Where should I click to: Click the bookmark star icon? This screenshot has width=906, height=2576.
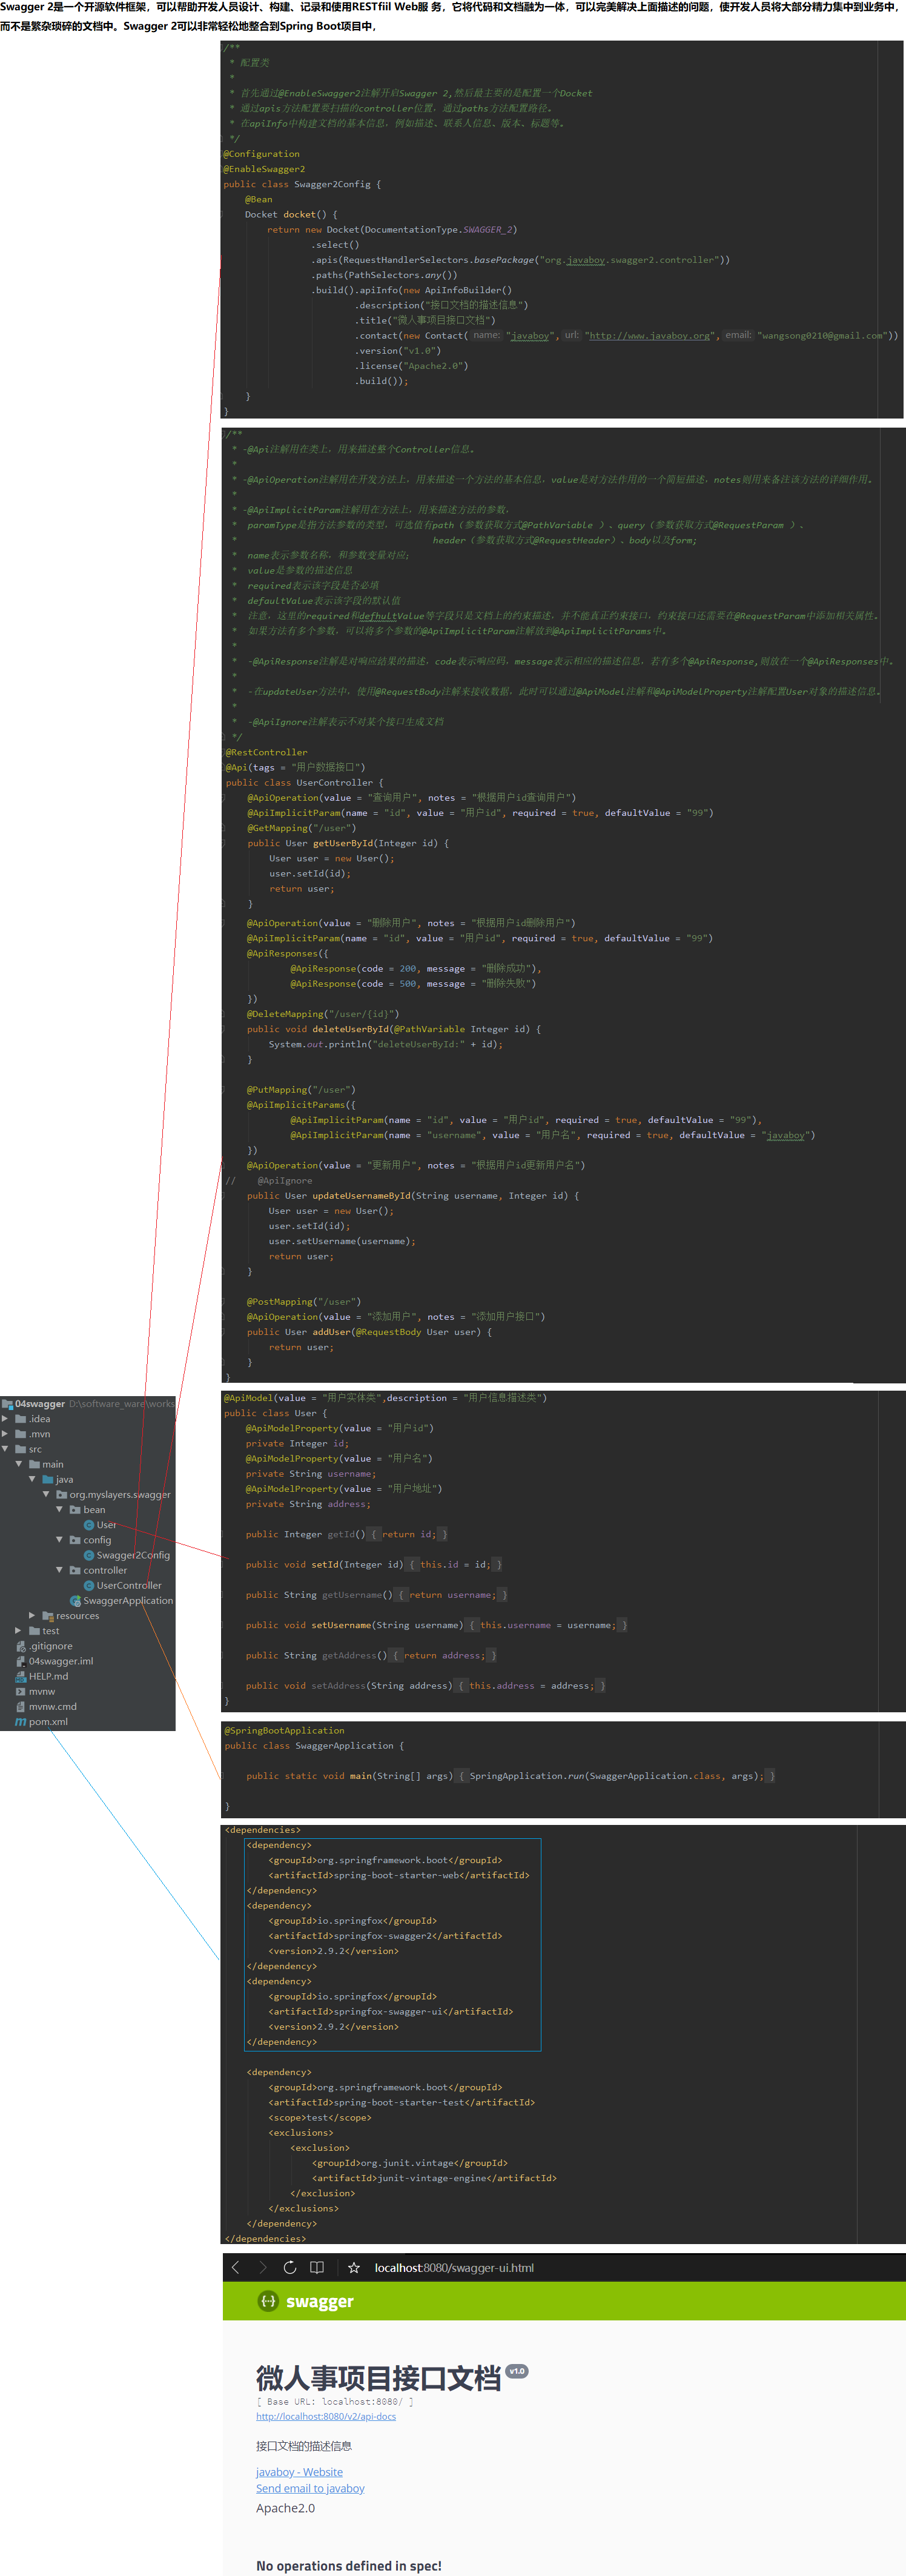point(354,2267)
